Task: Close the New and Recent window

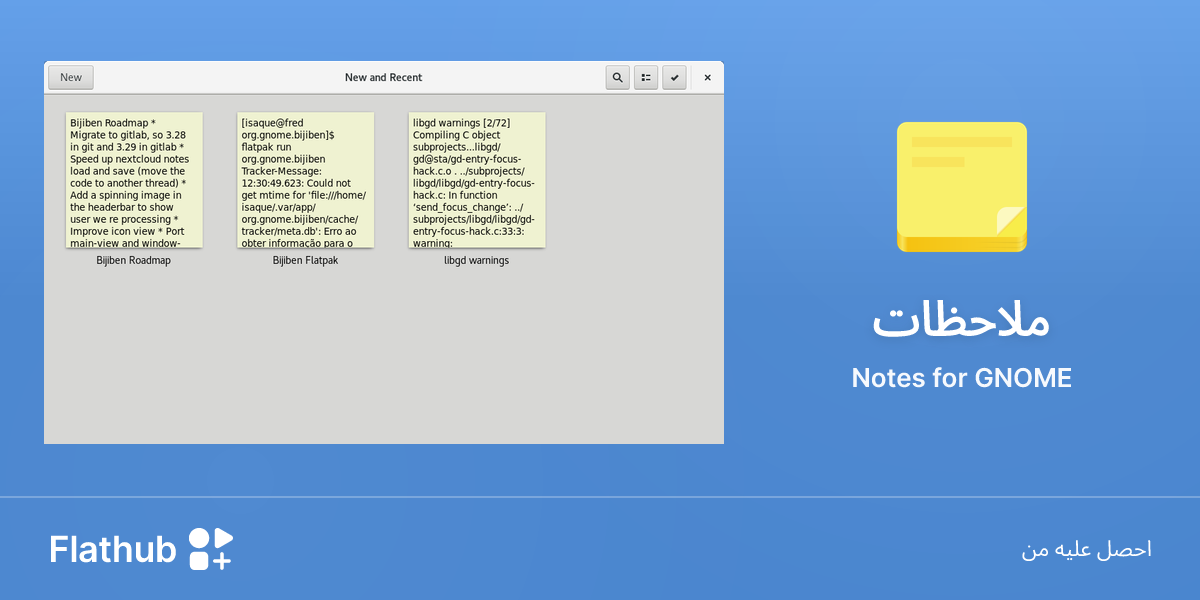Action: click(707, 78)
